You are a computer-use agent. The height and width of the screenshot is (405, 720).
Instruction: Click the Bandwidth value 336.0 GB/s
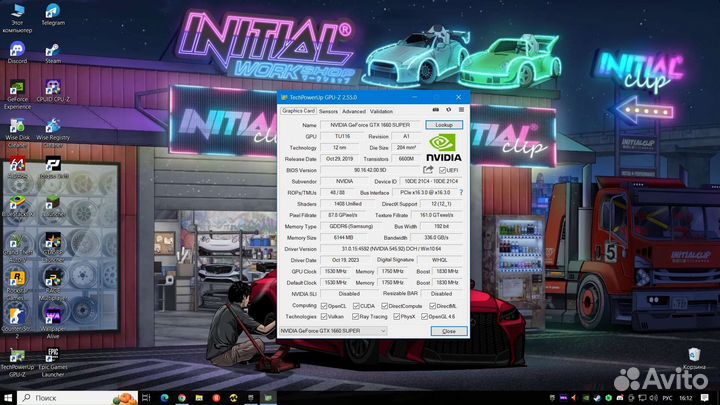[437, 238]
